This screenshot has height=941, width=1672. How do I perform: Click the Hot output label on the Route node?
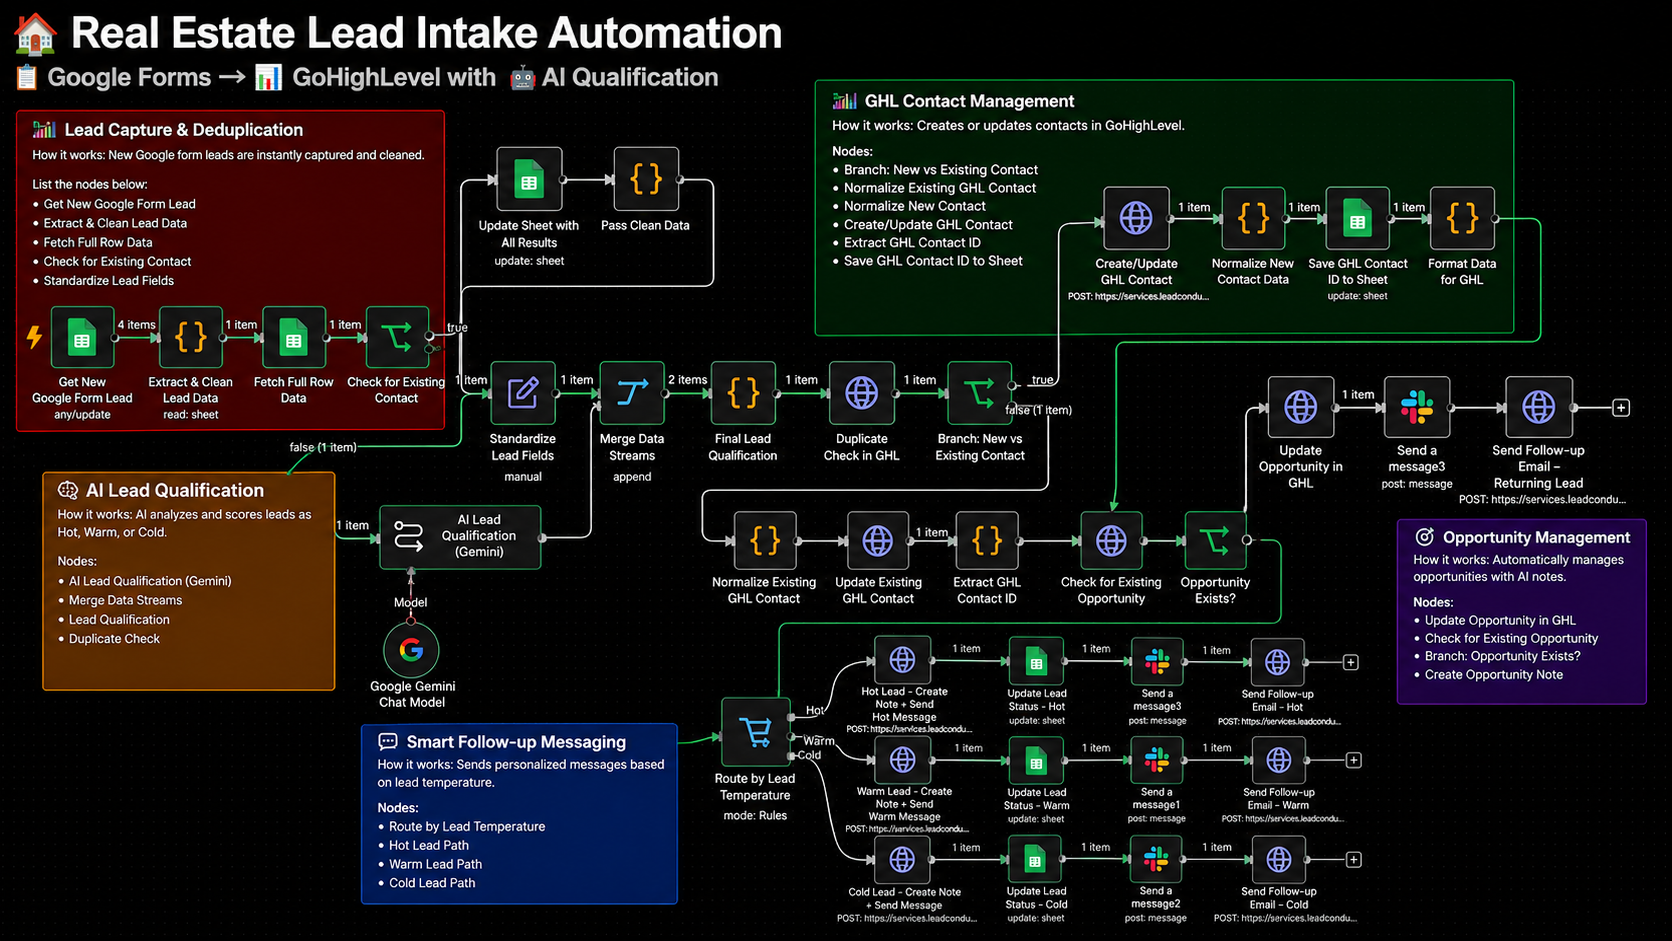coord(815,710)
